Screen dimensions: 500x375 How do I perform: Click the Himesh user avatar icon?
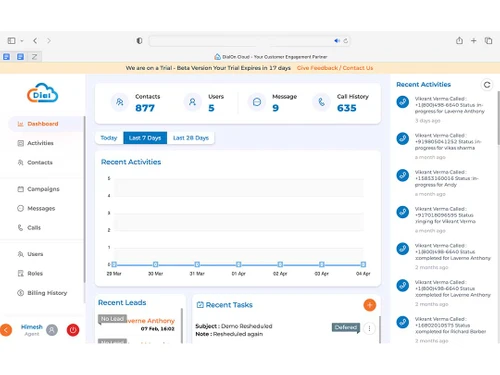pos(52,330)
